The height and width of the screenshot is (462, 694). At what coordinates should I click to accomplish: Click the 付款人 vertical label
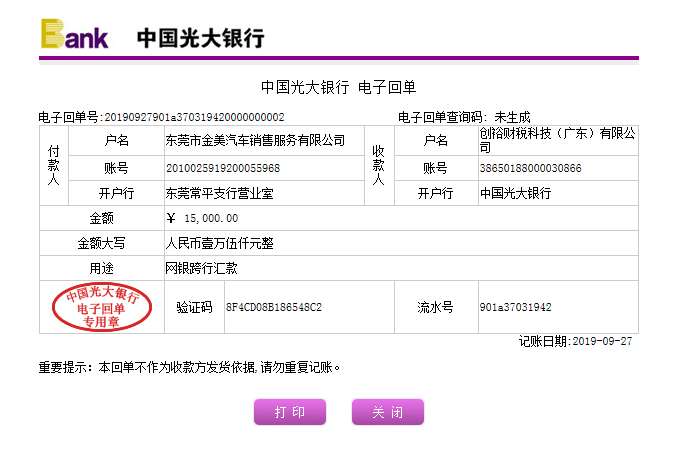[x=54, y=166]
